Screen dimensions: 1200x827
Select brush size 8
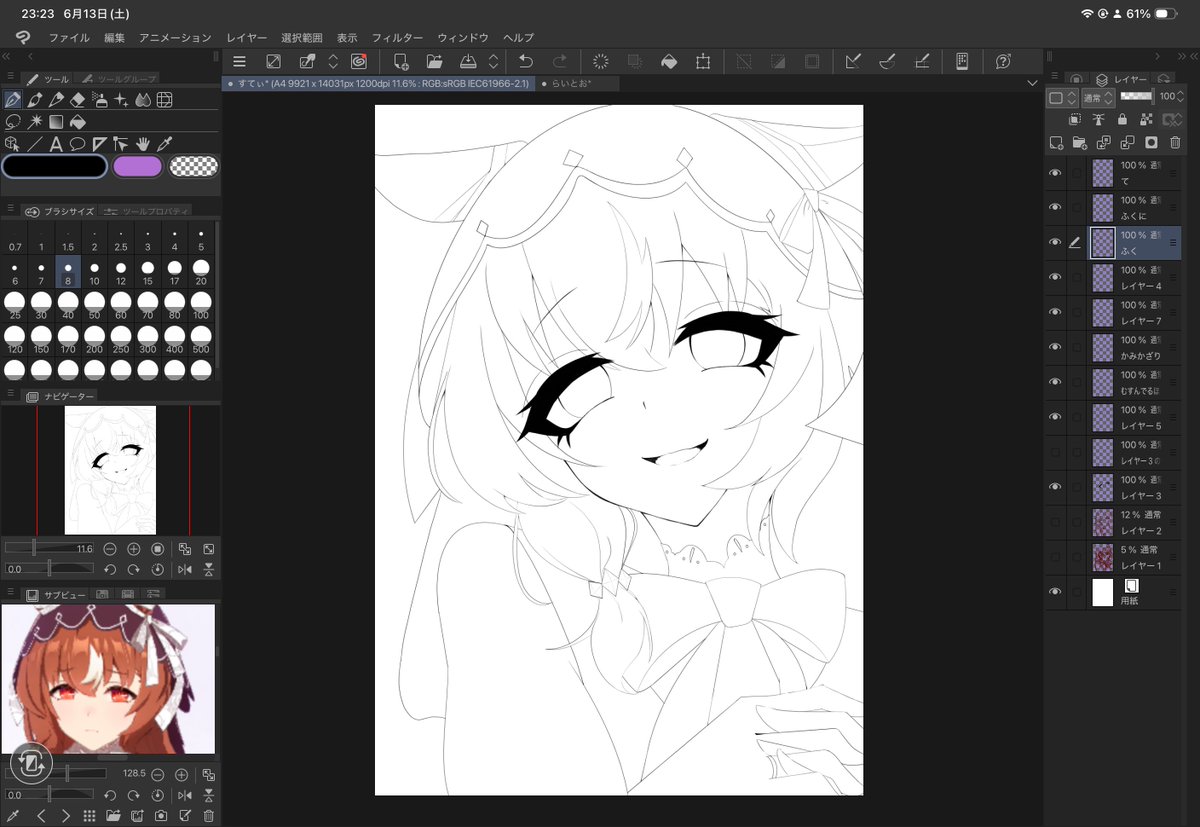point(68,273)
